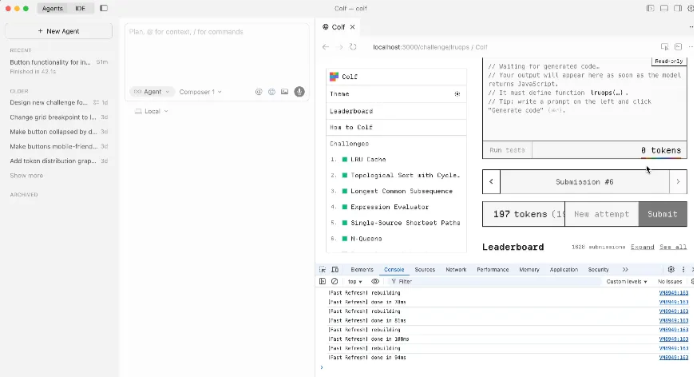Click the element picker icon beside address bar

(664, 47)
